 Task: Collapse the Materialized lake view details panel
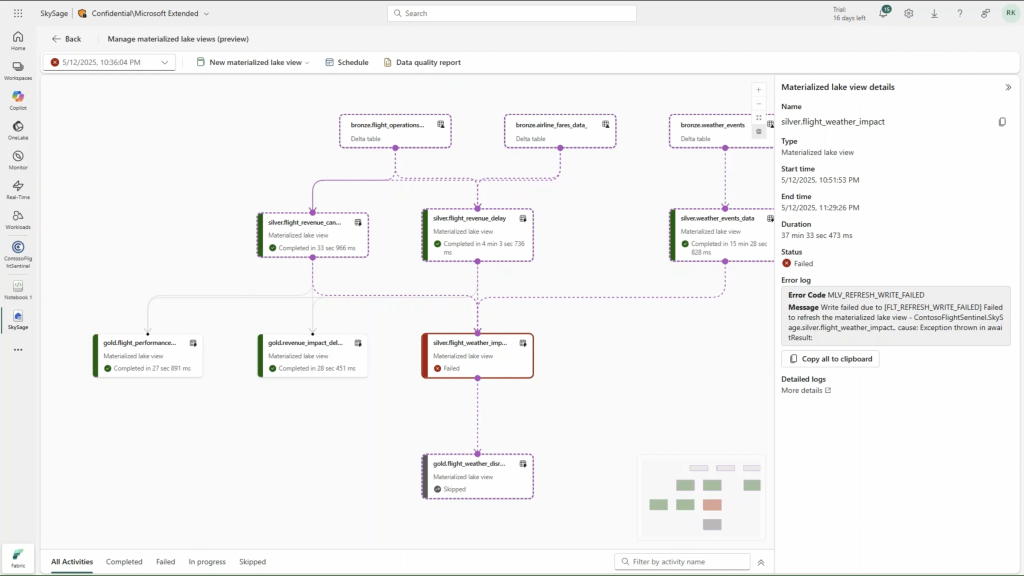click(x=1008, y=87)
